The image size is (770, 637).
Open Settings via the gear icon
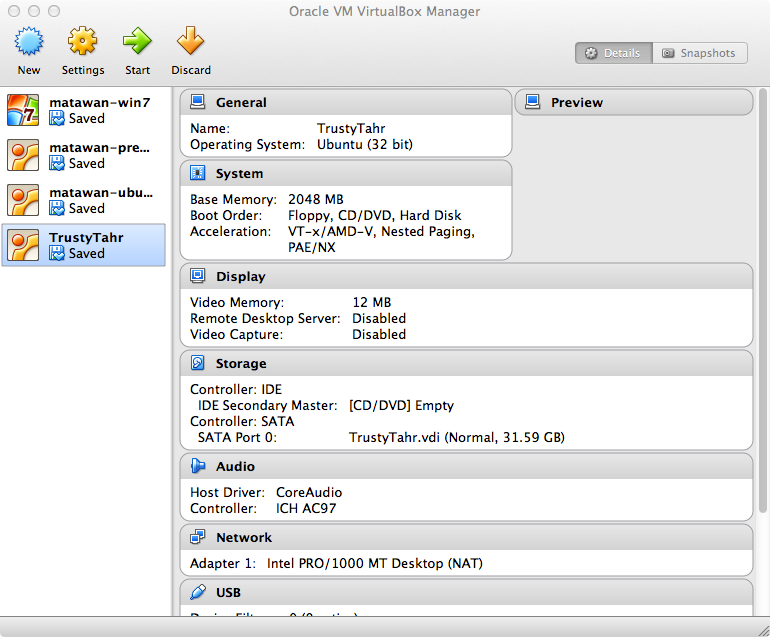[x=82, y=41]
